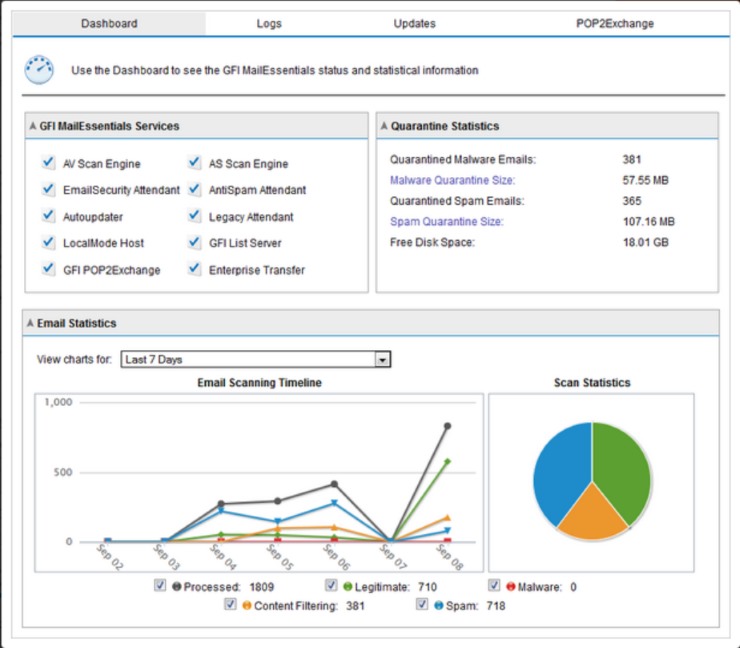The image size is (740, 648).
Task: Click the dashboard gauge icon
Action: coord(39,70)
